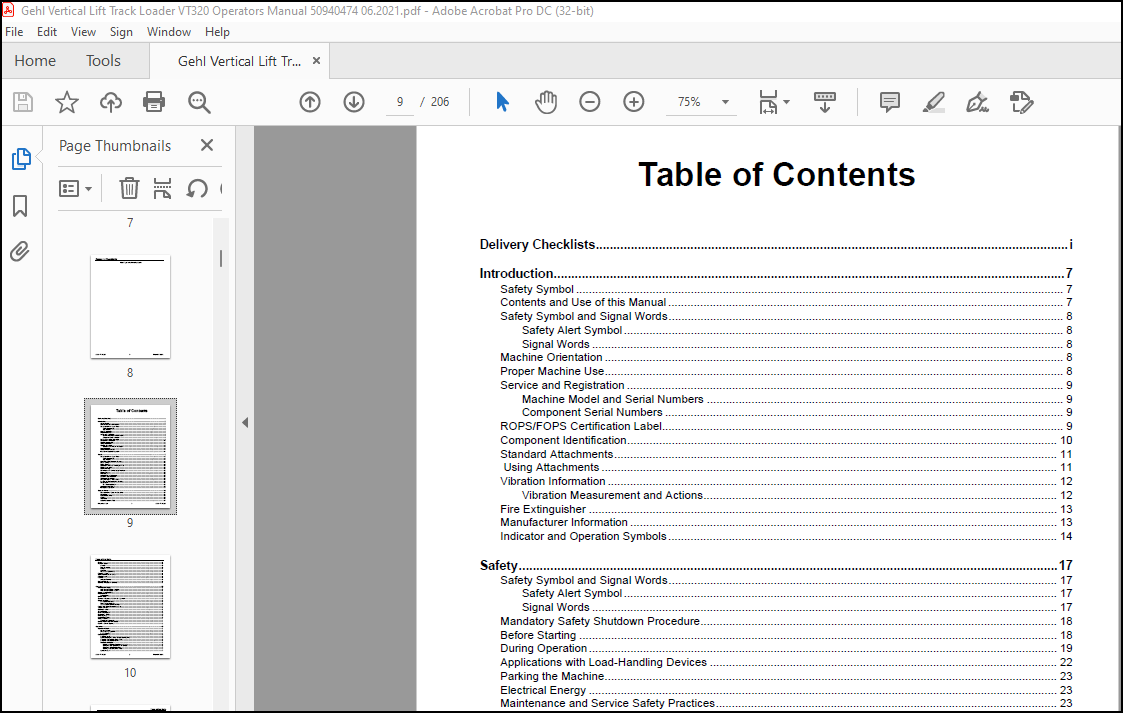The width and height of the screenshot is (1123, 713).
Task: Click the upload to cloud icon
Action: [110, 102]
